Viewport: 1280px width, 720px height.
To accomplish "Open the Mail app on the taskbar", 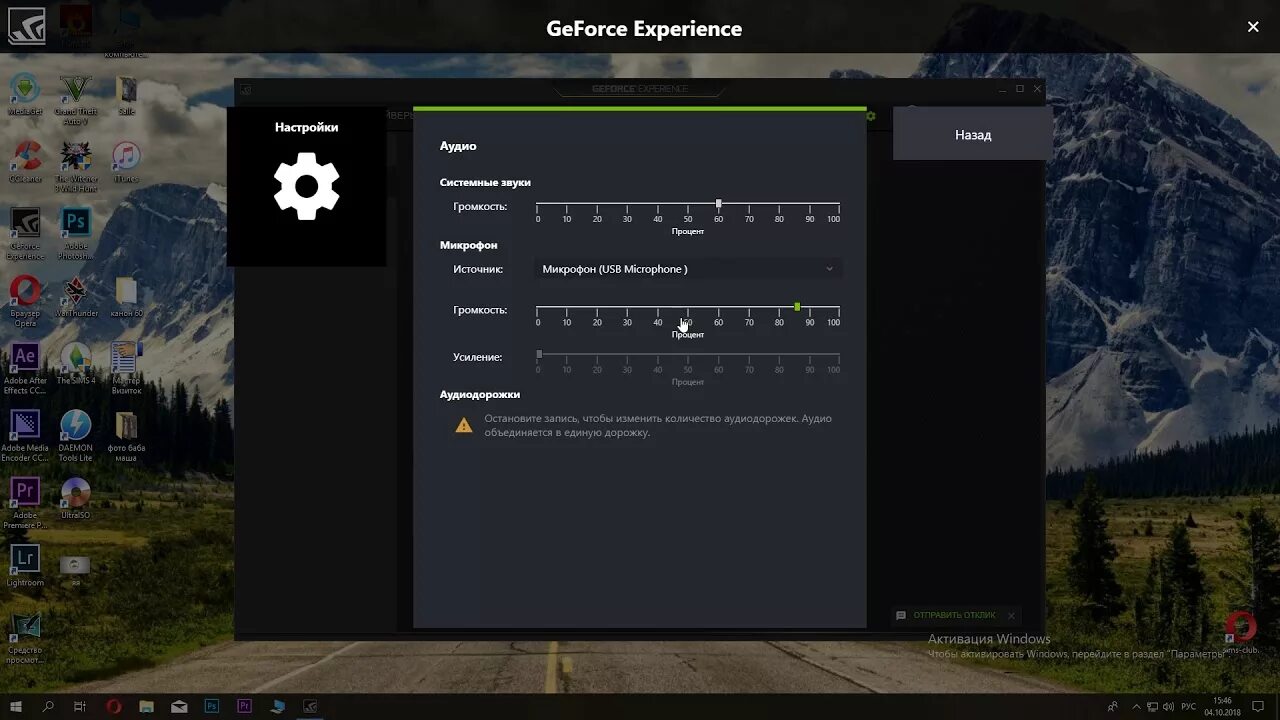I will click(179, 706).
